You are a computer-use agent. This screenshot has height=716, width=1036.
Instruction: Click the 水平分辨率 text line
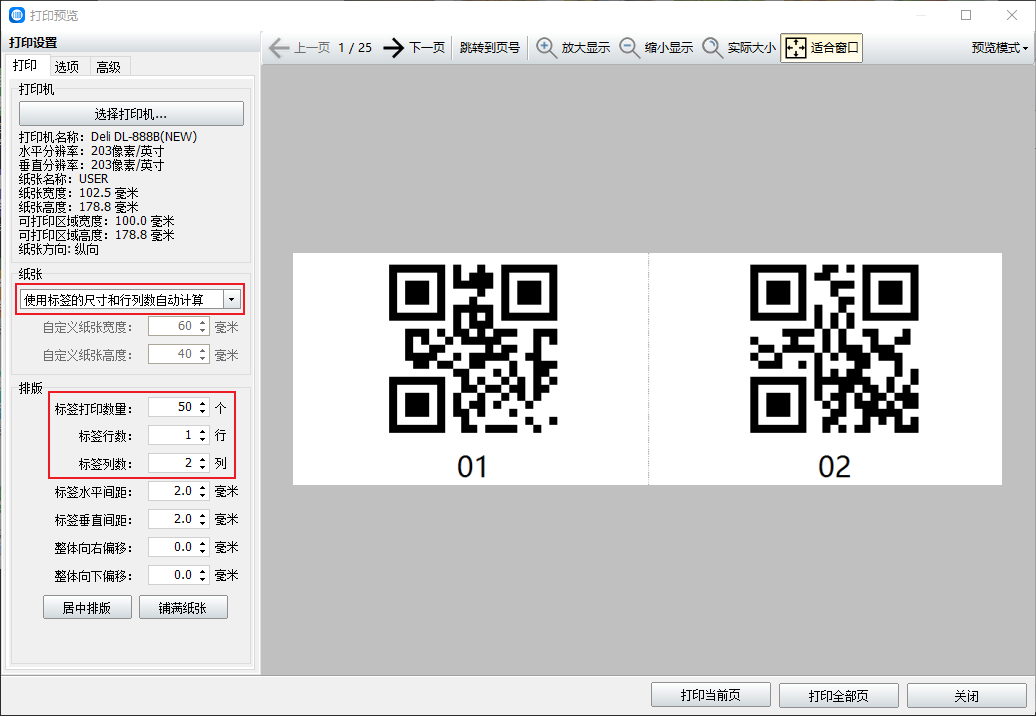(x=91, y=151)
